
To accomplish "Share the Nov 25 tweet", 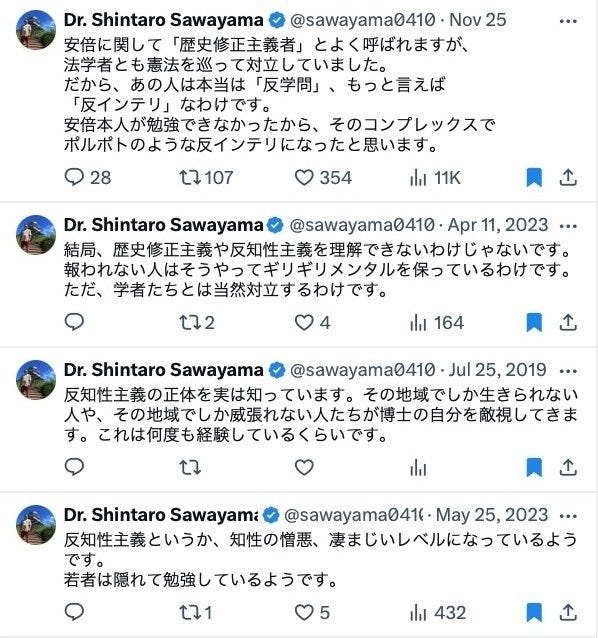I will click(x=568, y=178).
